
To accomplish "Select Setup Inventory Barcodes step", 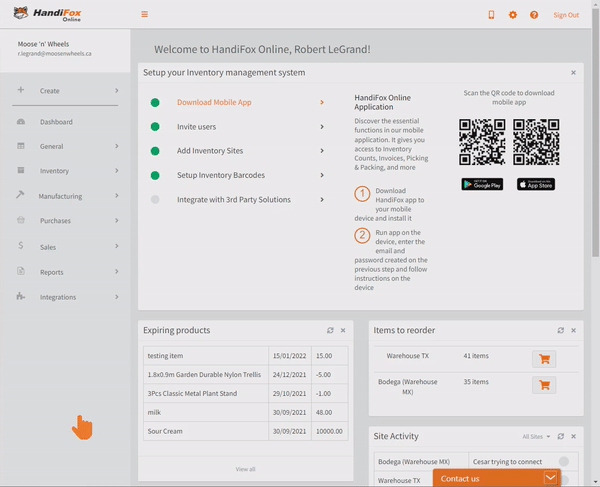I will tap(221, 175).
